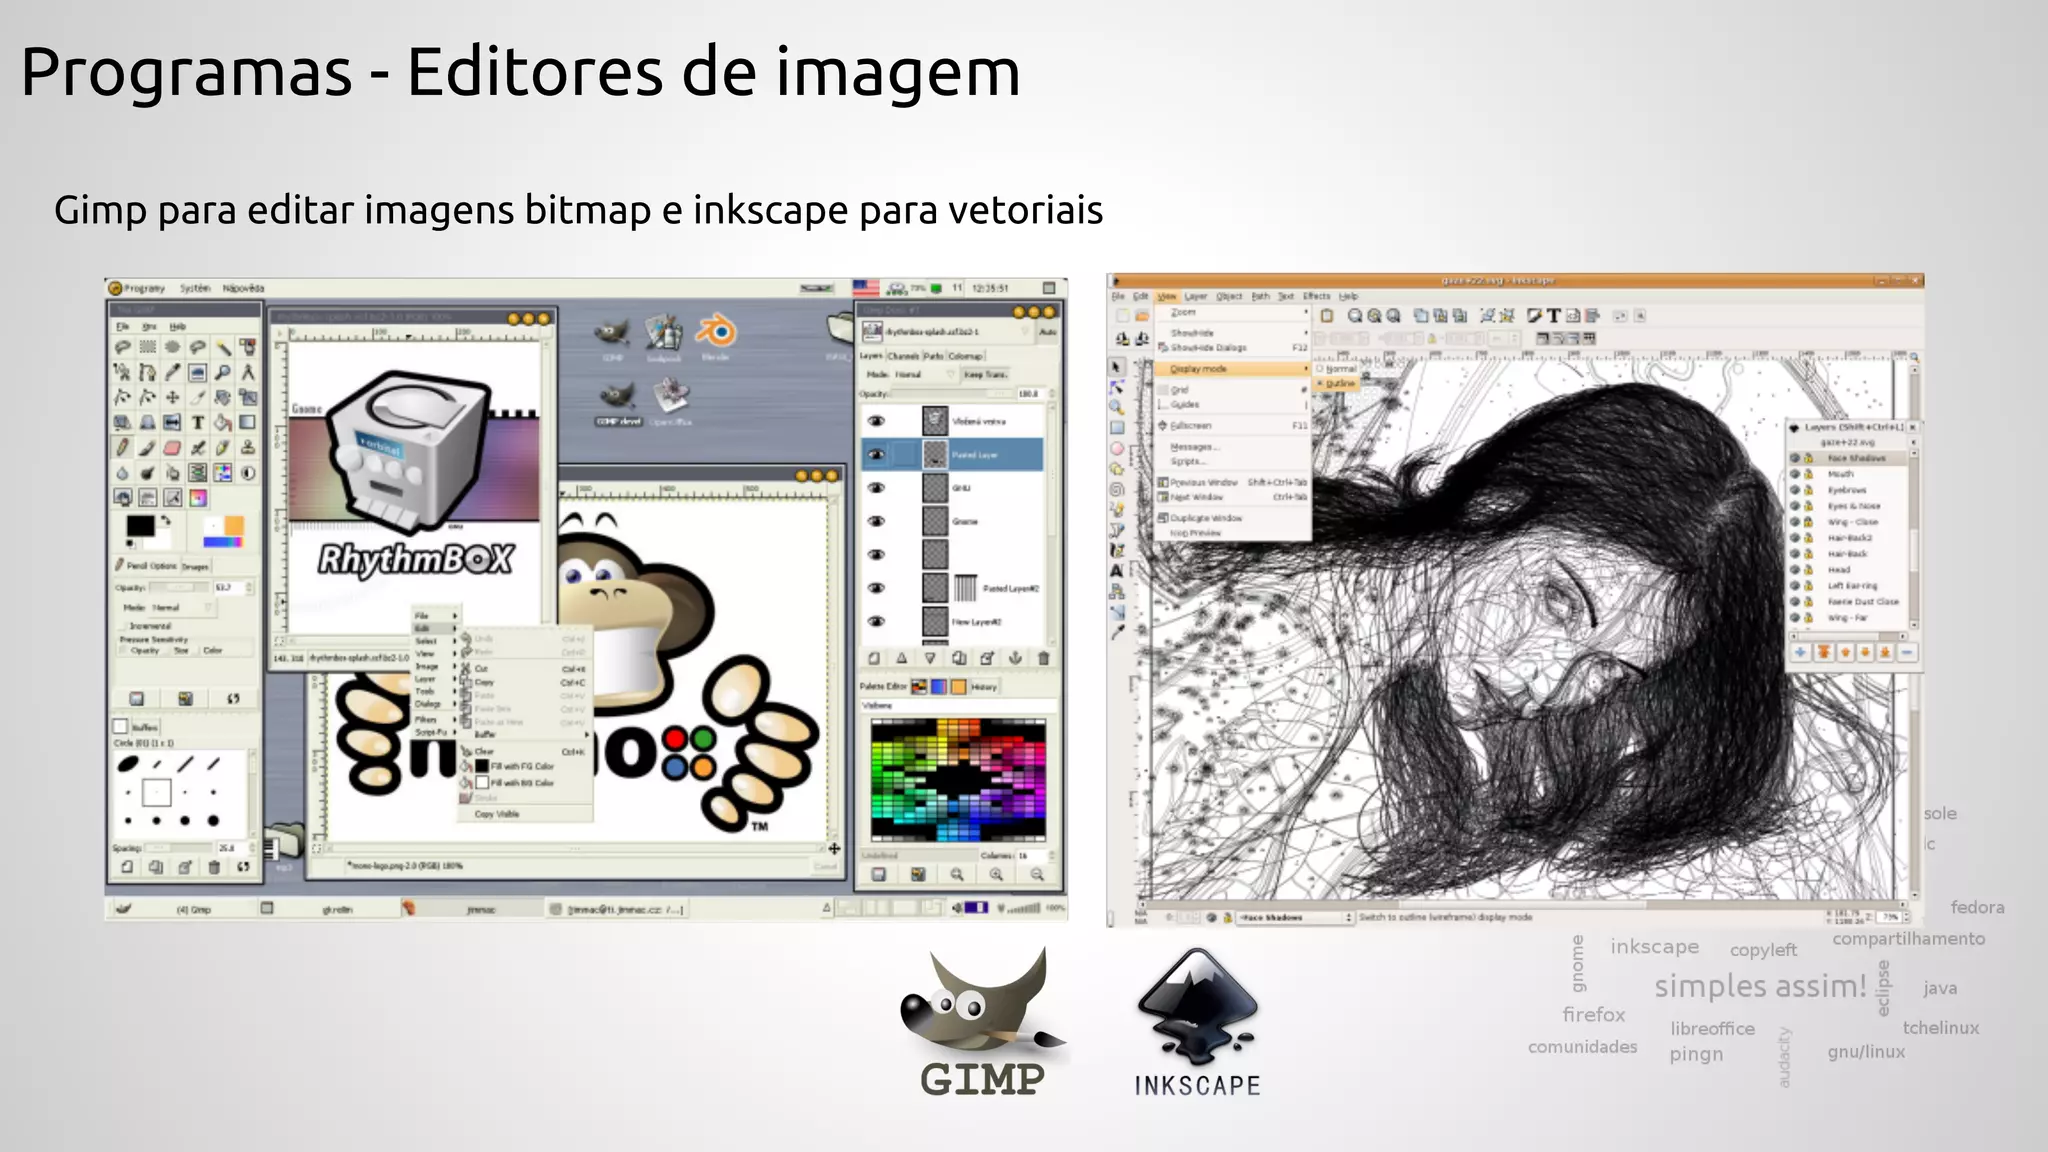Expand Zoom submenu in Inkscape View menu
This screenshot has width=2048, height=1152.
[1232, 313]
